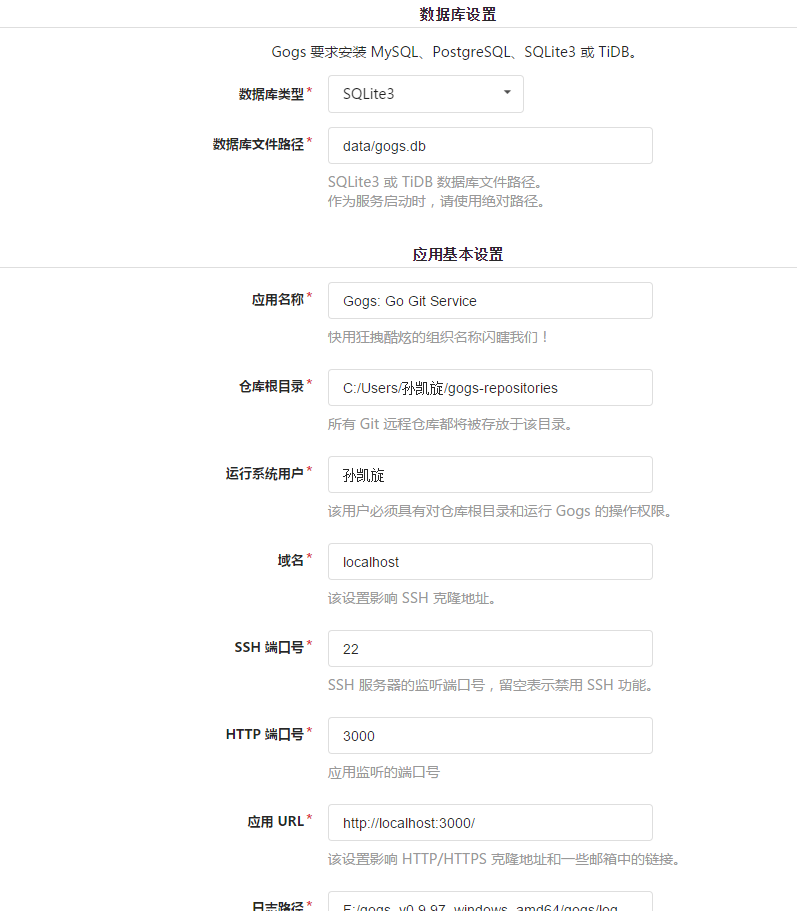Click the 数据库设置 section heading

pyautogui.click(x=458, y=15)
